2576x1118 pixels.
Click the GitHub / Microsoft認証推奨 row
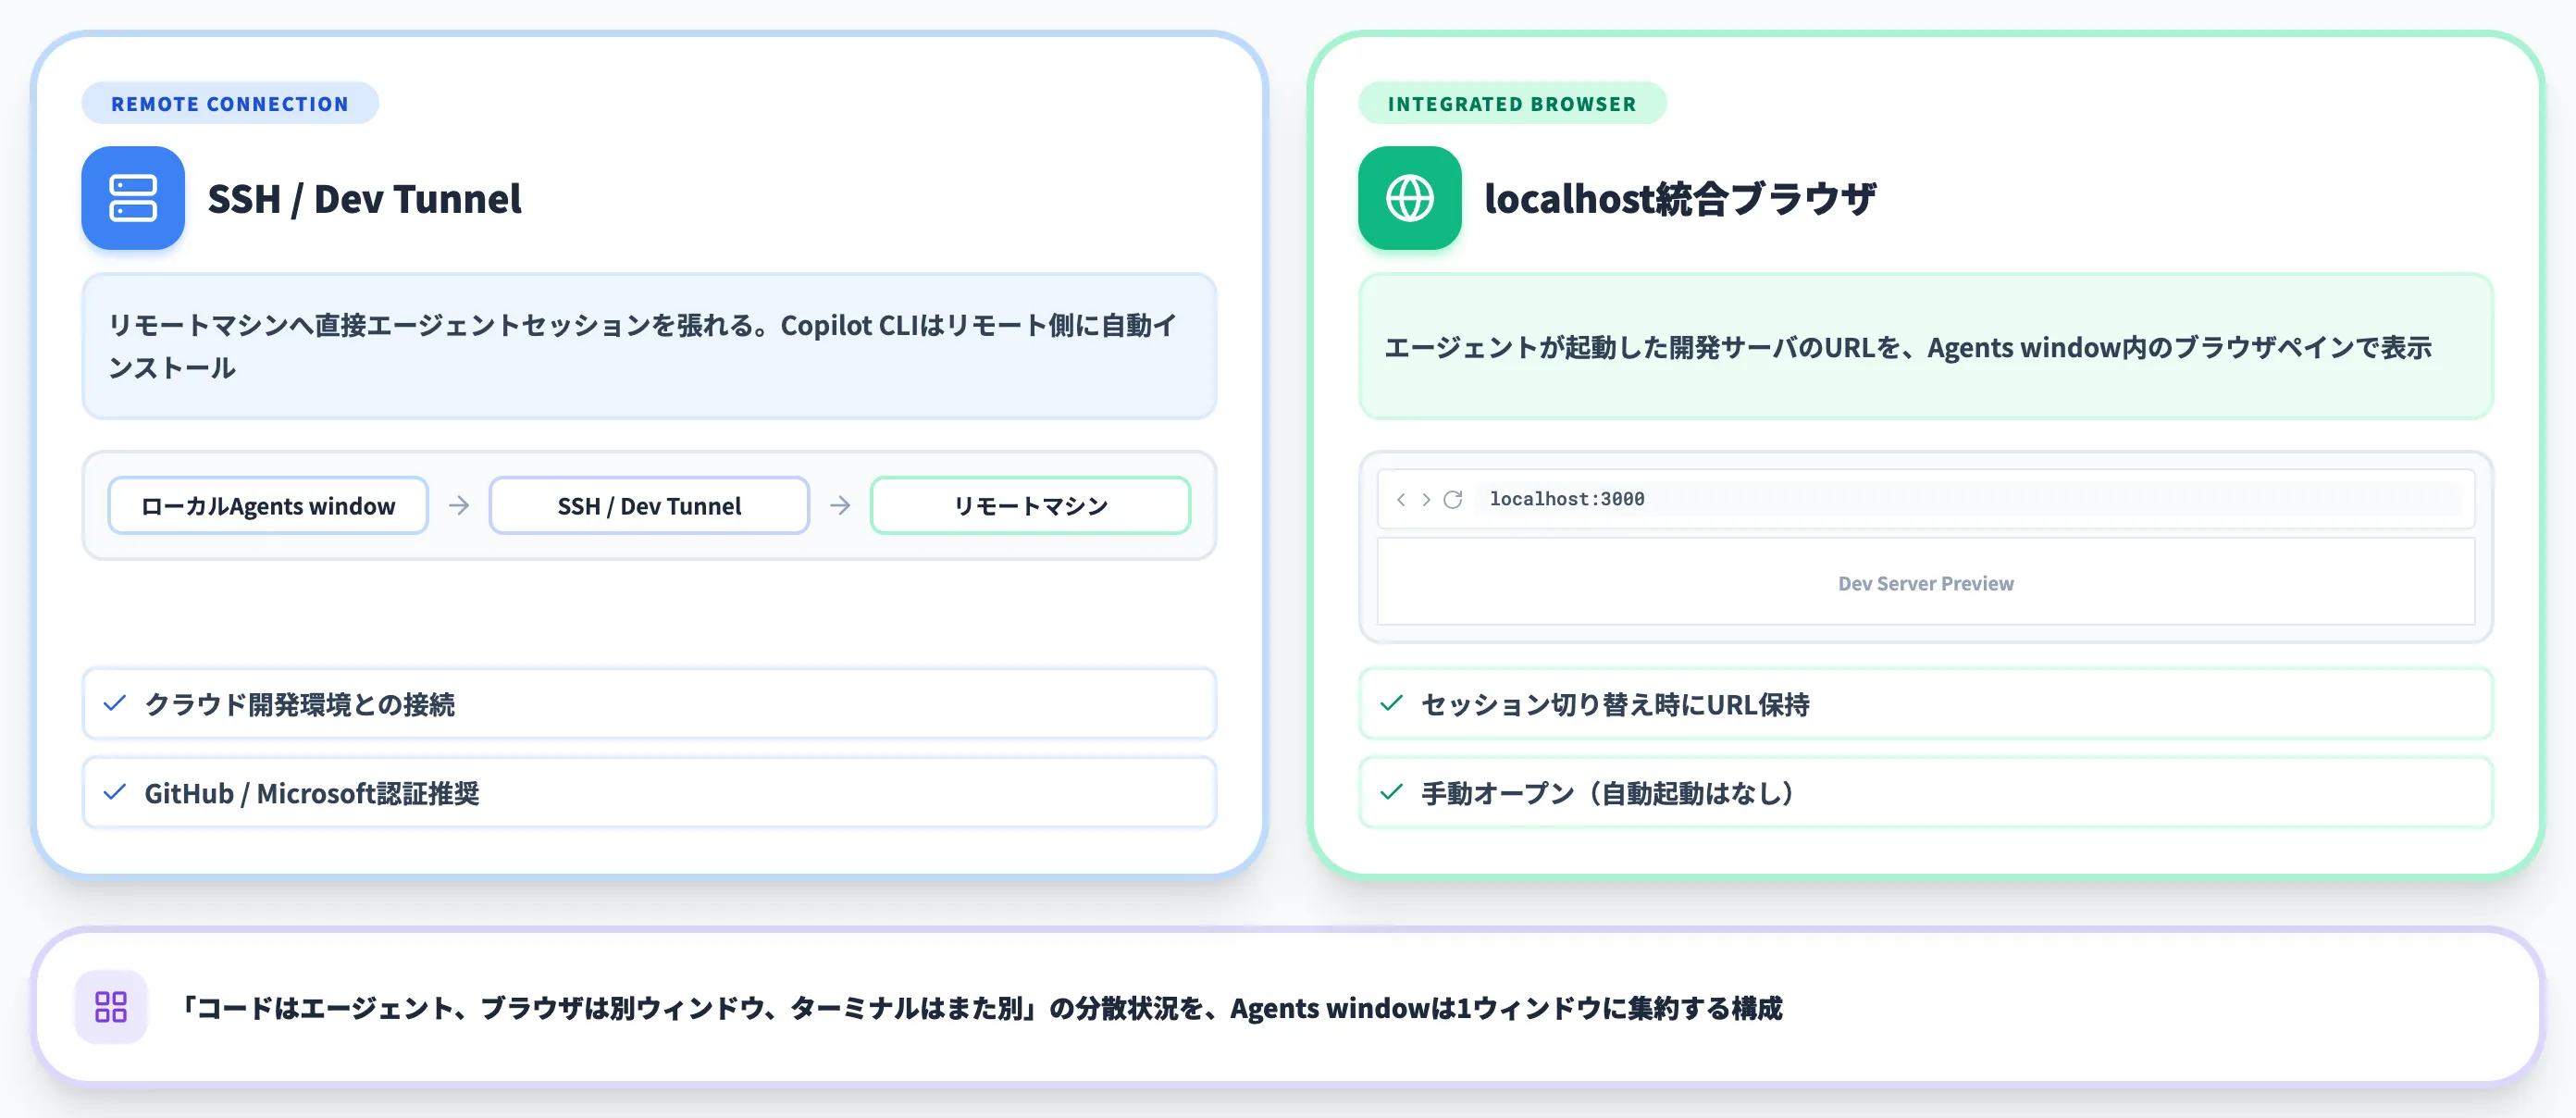click(649, 792)
